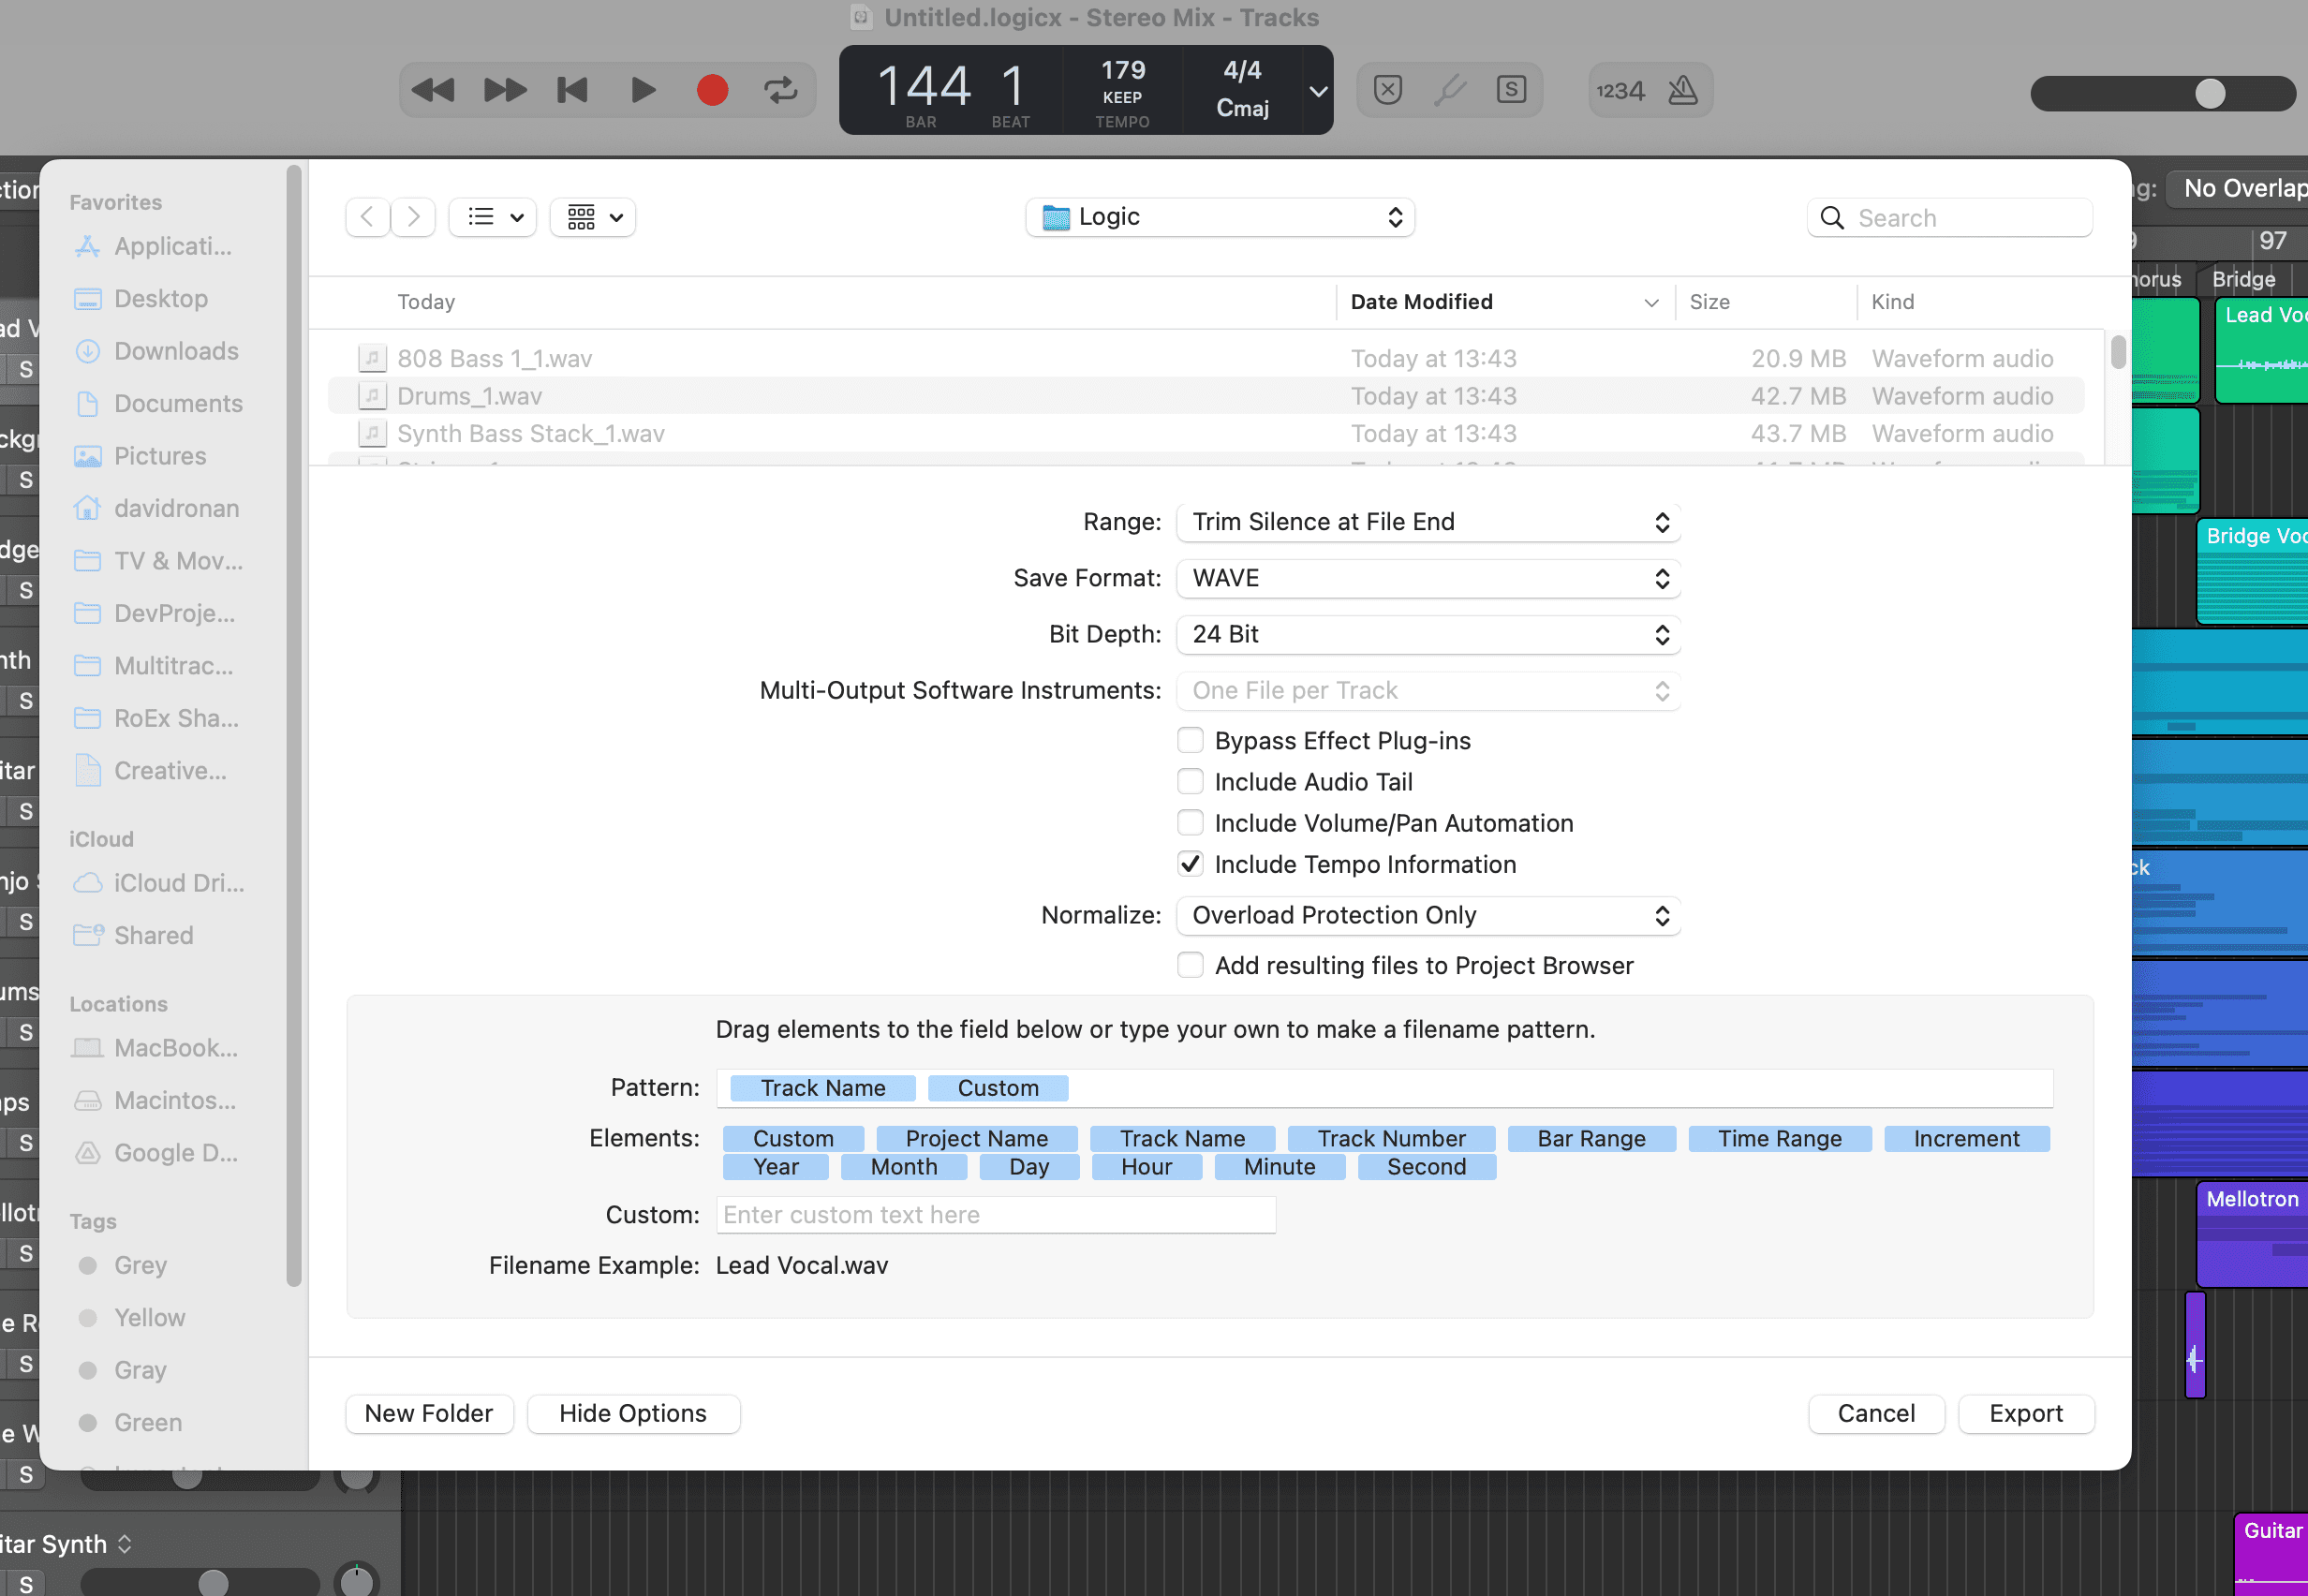Enable the metronome click icon
2308x1596 pixels.
1683,90
